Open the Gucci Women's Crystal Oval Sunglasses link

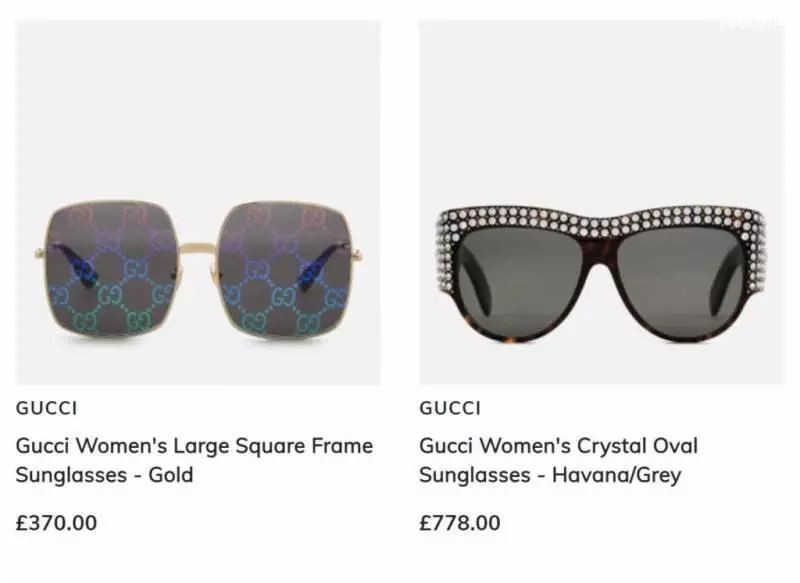(x=559, y=460)
